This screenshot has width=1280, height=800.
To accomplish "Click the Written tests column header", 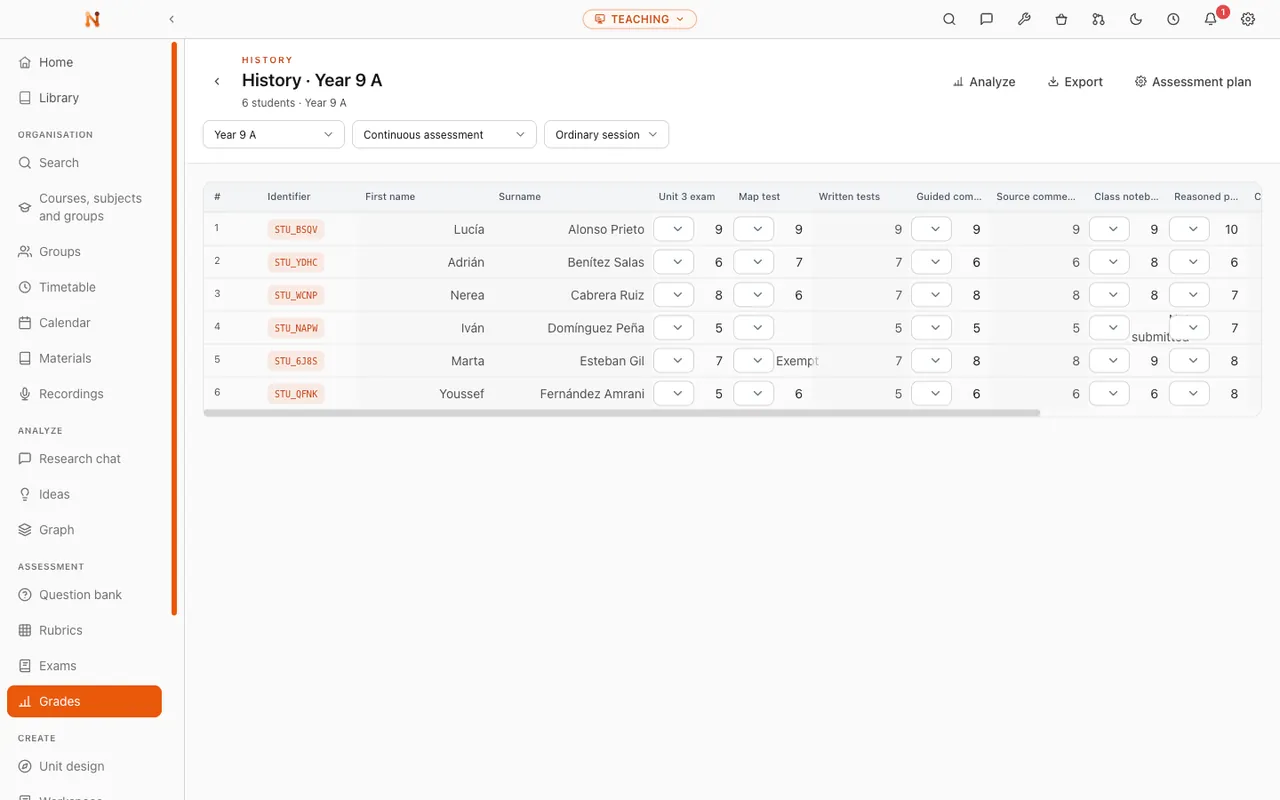I will (849, 197).
